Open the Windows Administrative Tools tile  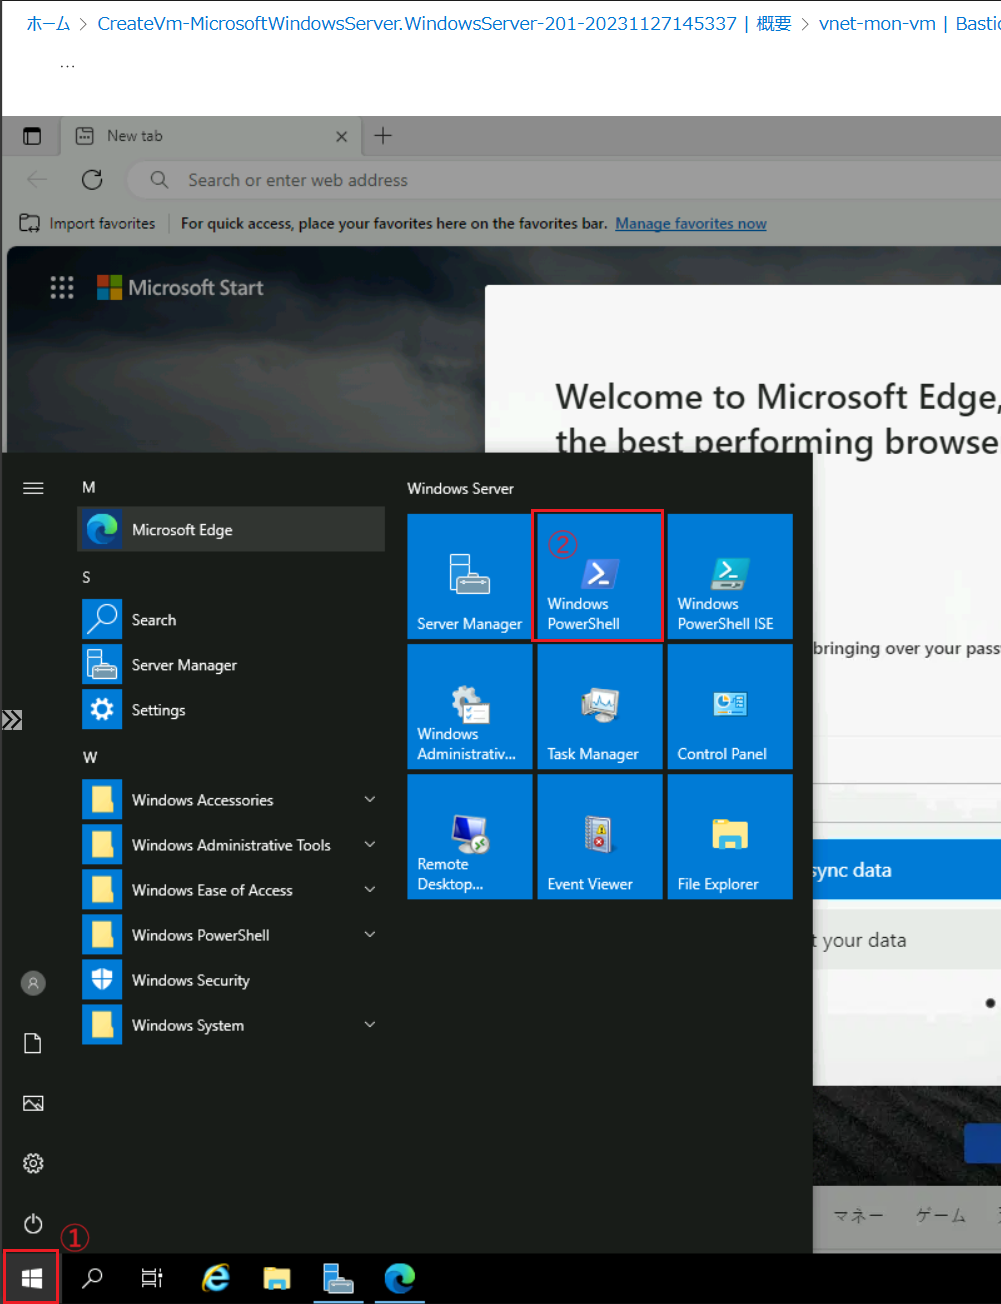coord(470,707)
